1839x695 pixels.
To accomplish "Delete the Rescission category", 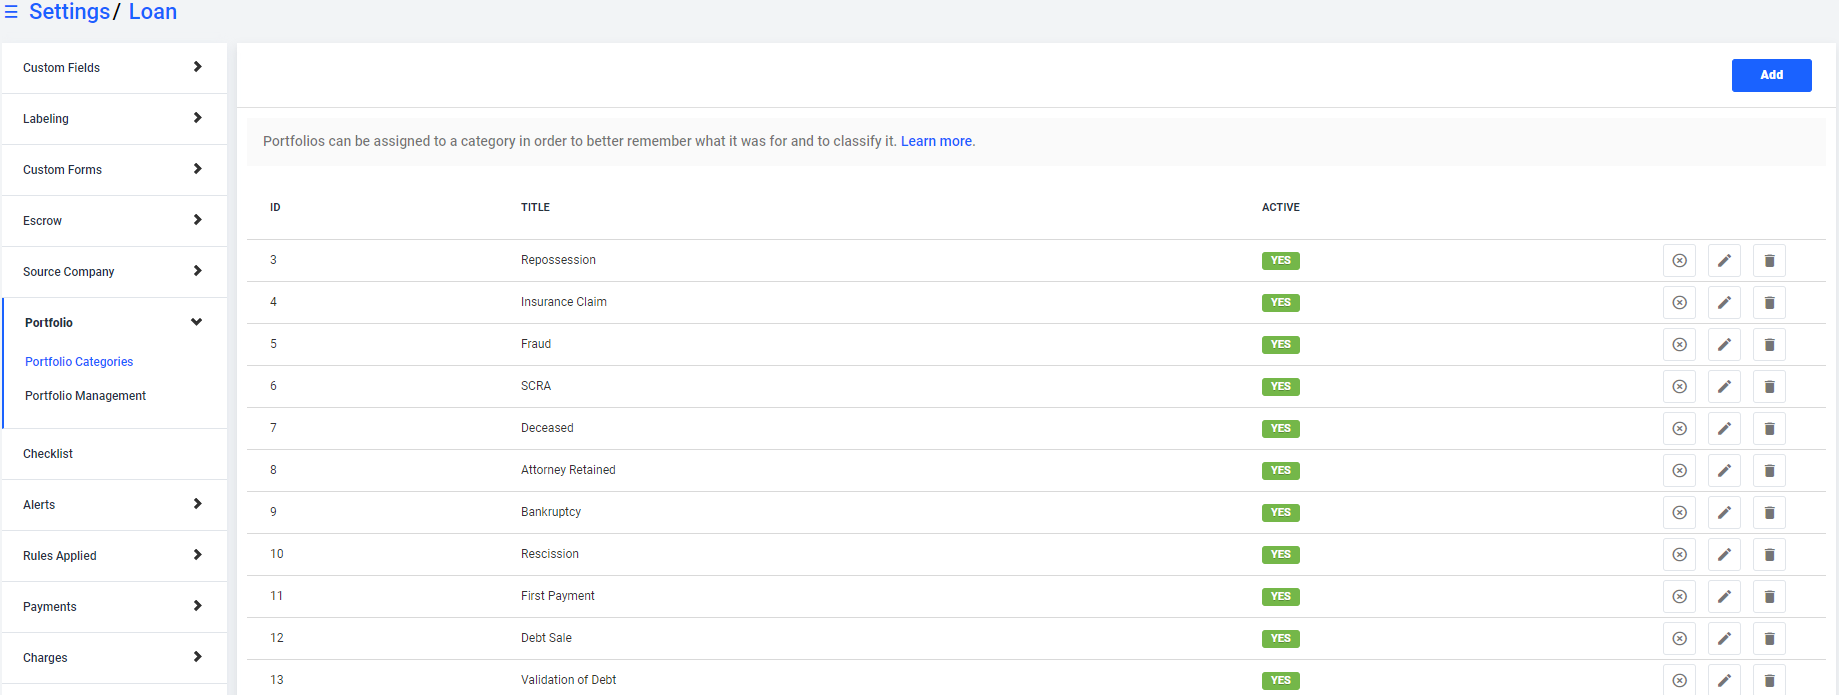I will (1769, 555).
